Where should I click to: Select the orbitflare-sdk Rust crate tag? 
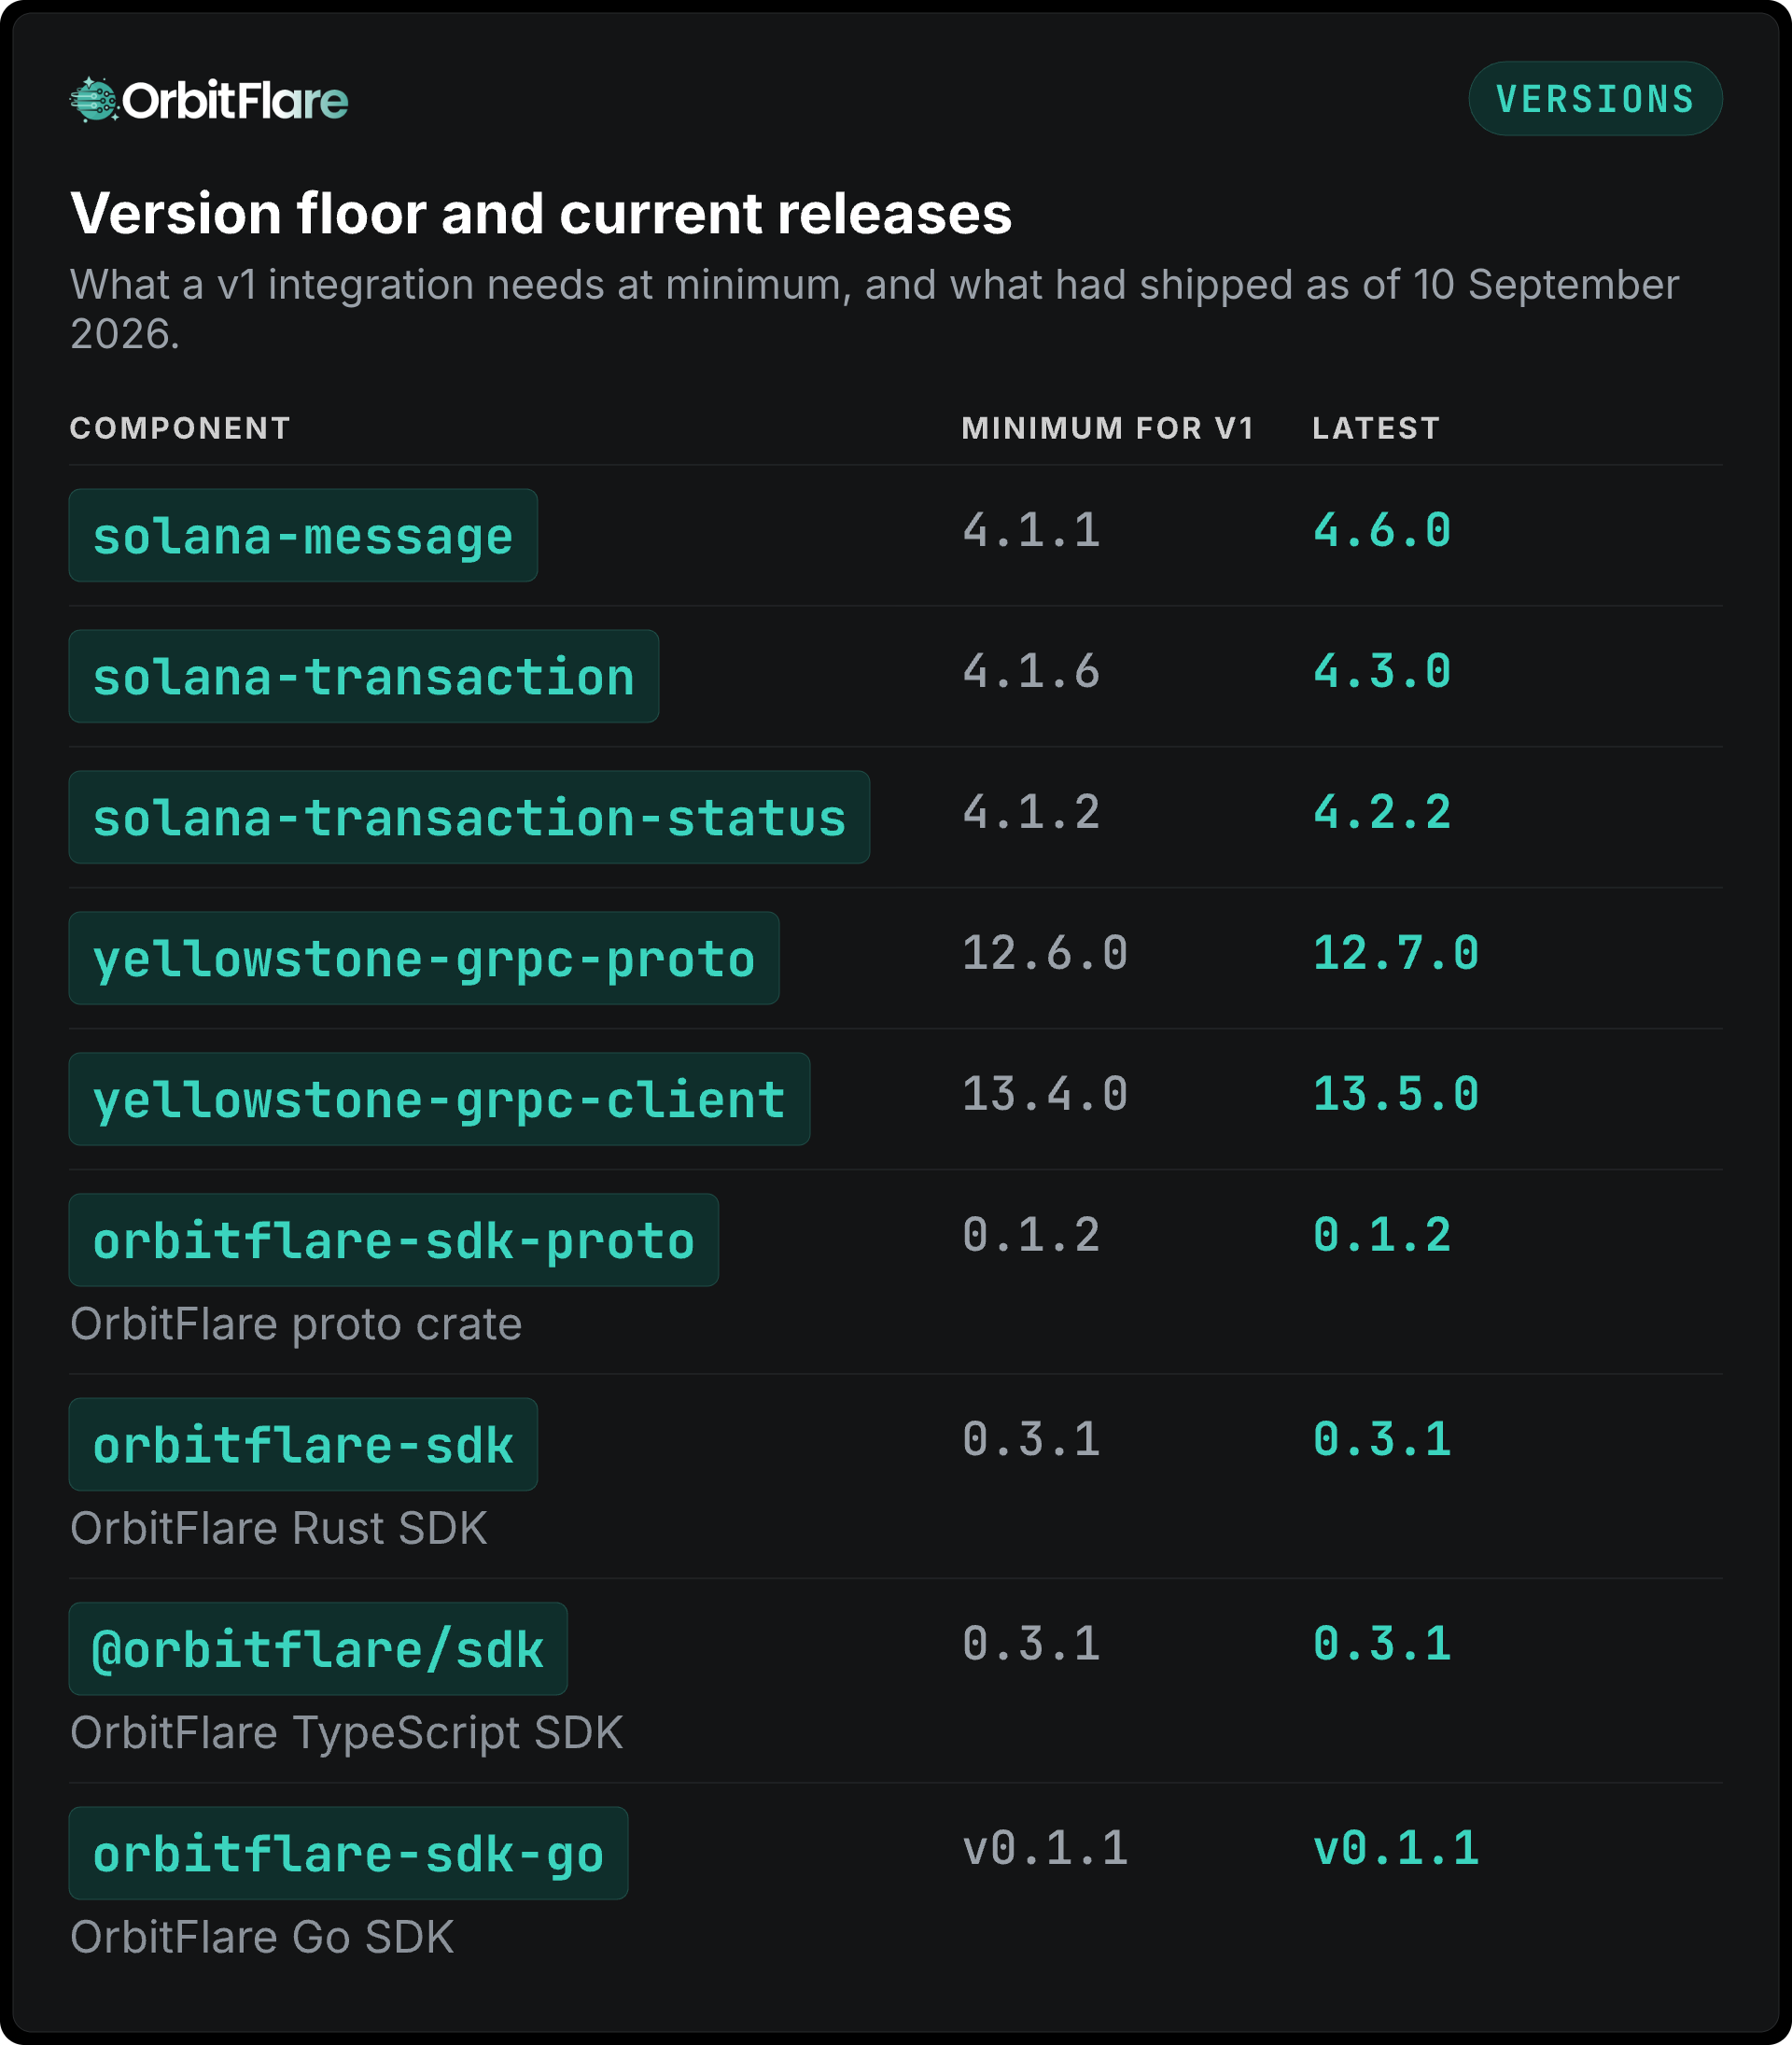point(303,1444)
